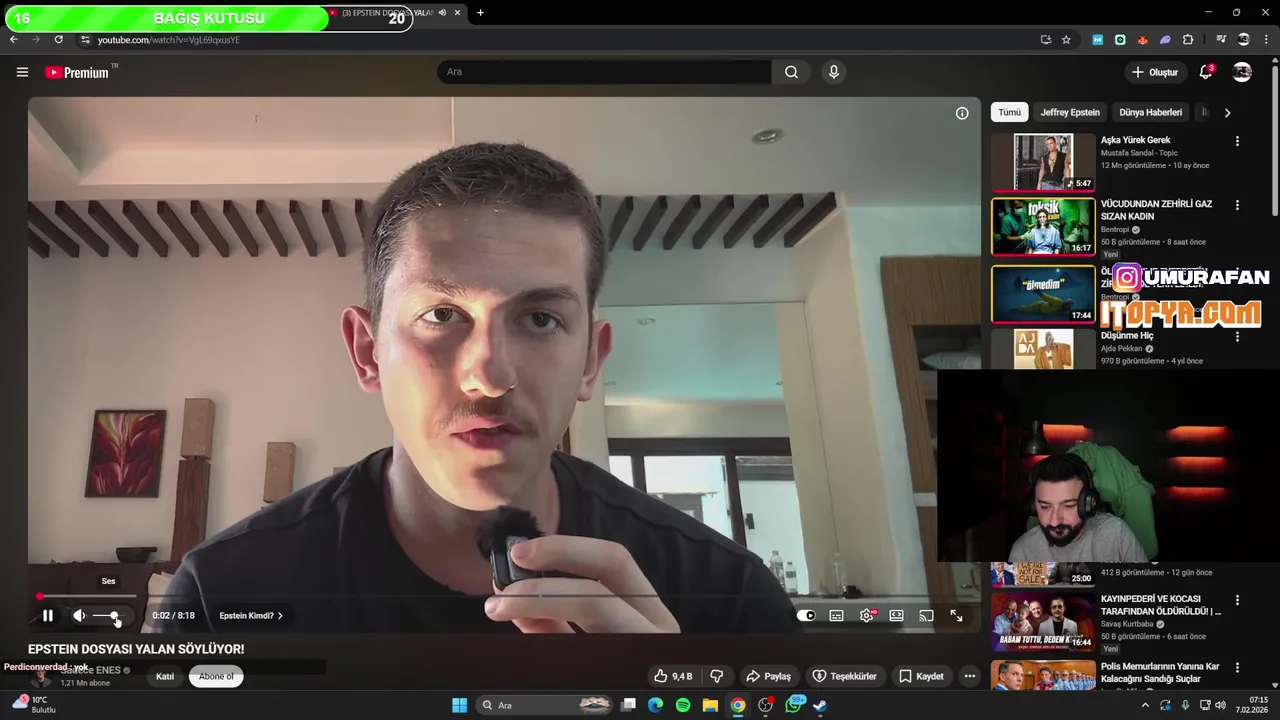Screen dimensions: 1280x720
Task: Open options menu for Aşka Yürek Gerek
Action: (x=1237, y=141)
